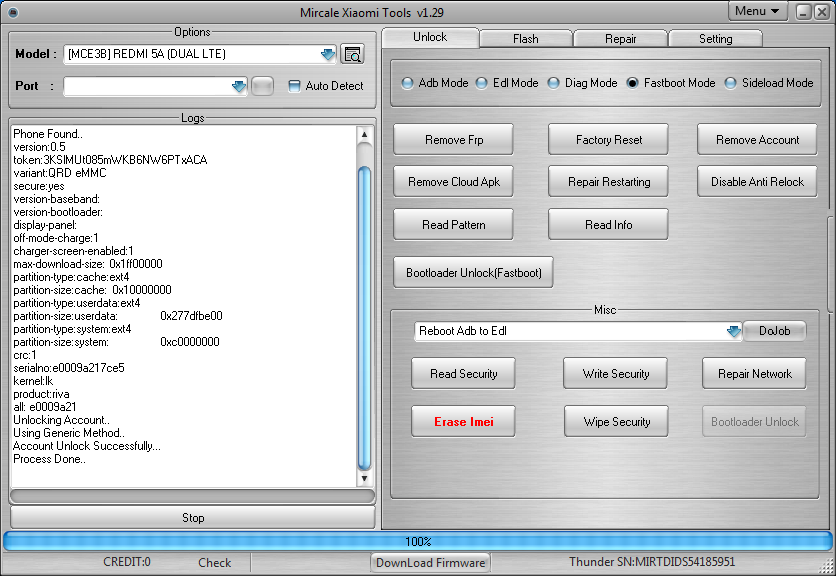Screen dimensions: 836x576
Task: Click the 'variant:QRD eMMC' log line
Action: pyautogui.click(x=60, y=173)
